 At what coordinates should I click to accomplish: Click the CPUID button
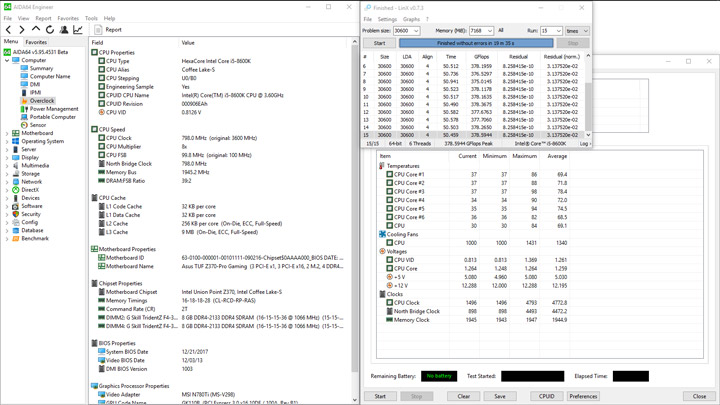pos(546,396)
